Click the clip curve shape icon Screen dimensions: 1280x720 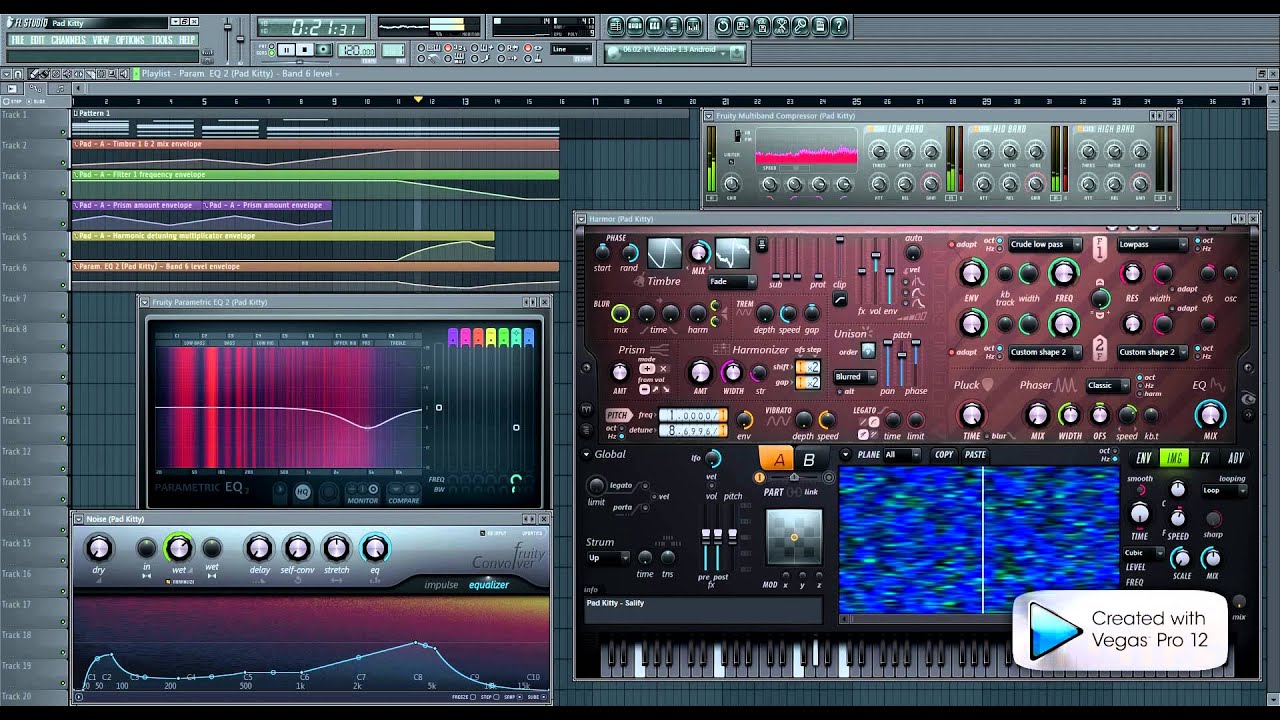pyautogui.click(x=840, y=300)
